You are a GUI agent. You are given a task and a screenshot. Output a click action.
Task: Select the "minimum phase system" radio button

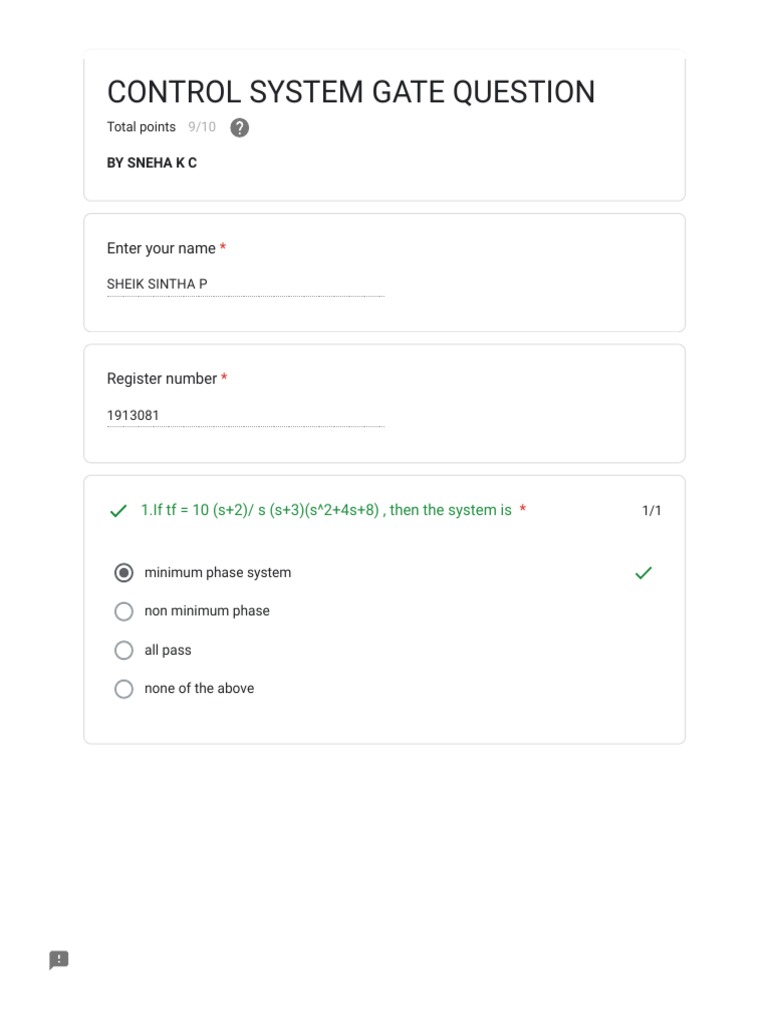(x=124, y=573)
